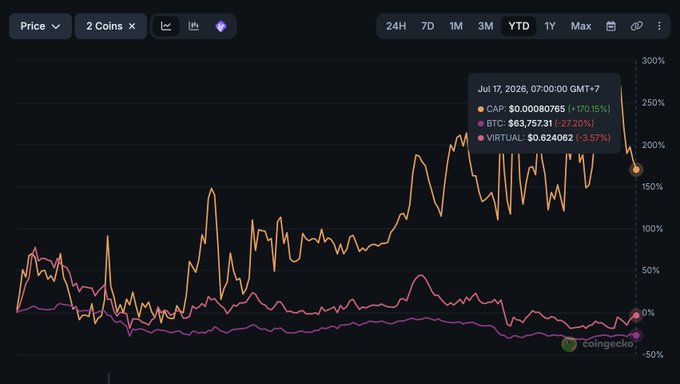Viewport: 680px width, 384px height.
Task: Select the YTD time range
Action: point(519,26)
